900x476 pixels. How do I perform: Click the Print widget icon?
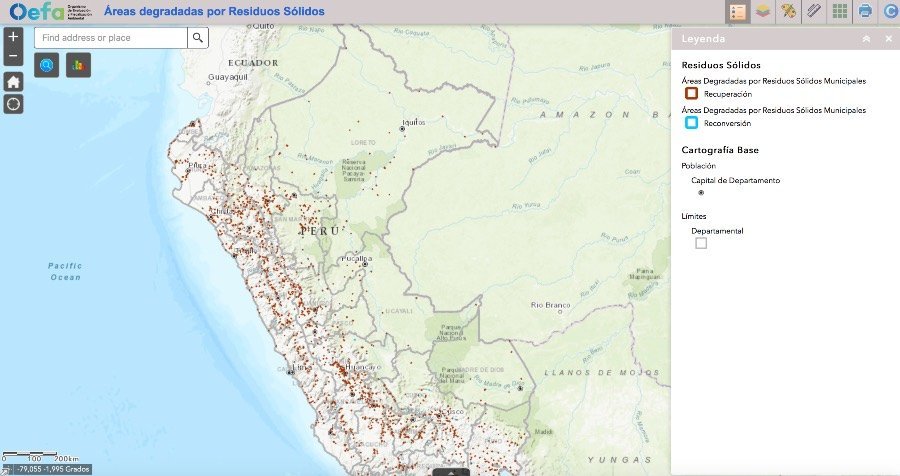(865, 12)
